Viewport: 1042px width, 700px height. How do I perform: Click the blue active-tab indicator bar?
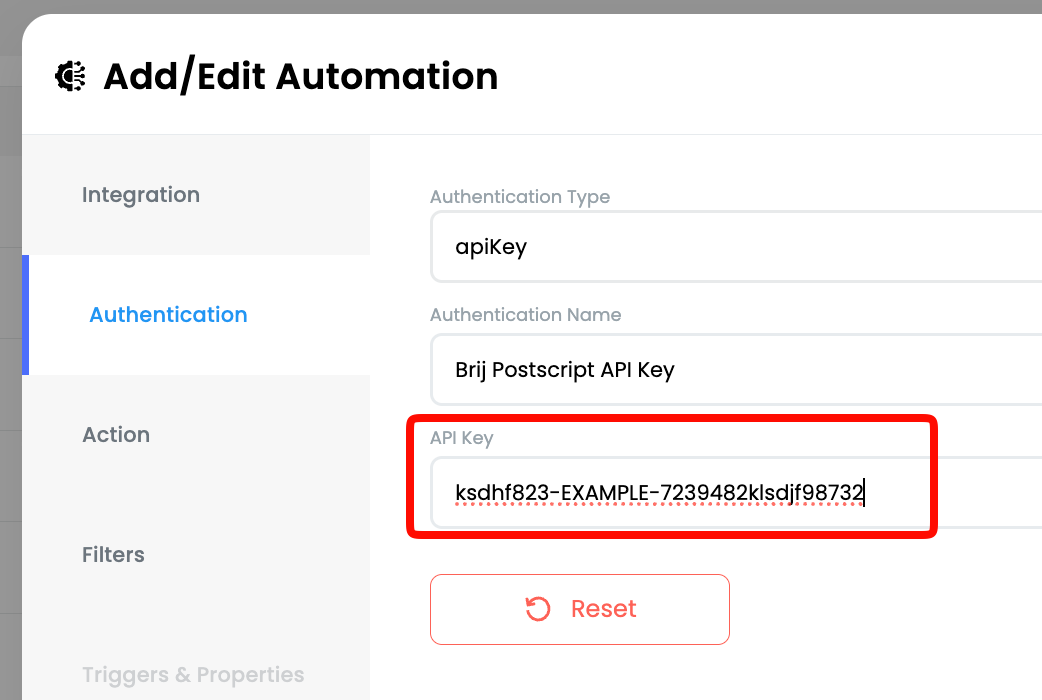tap(25, 315)
